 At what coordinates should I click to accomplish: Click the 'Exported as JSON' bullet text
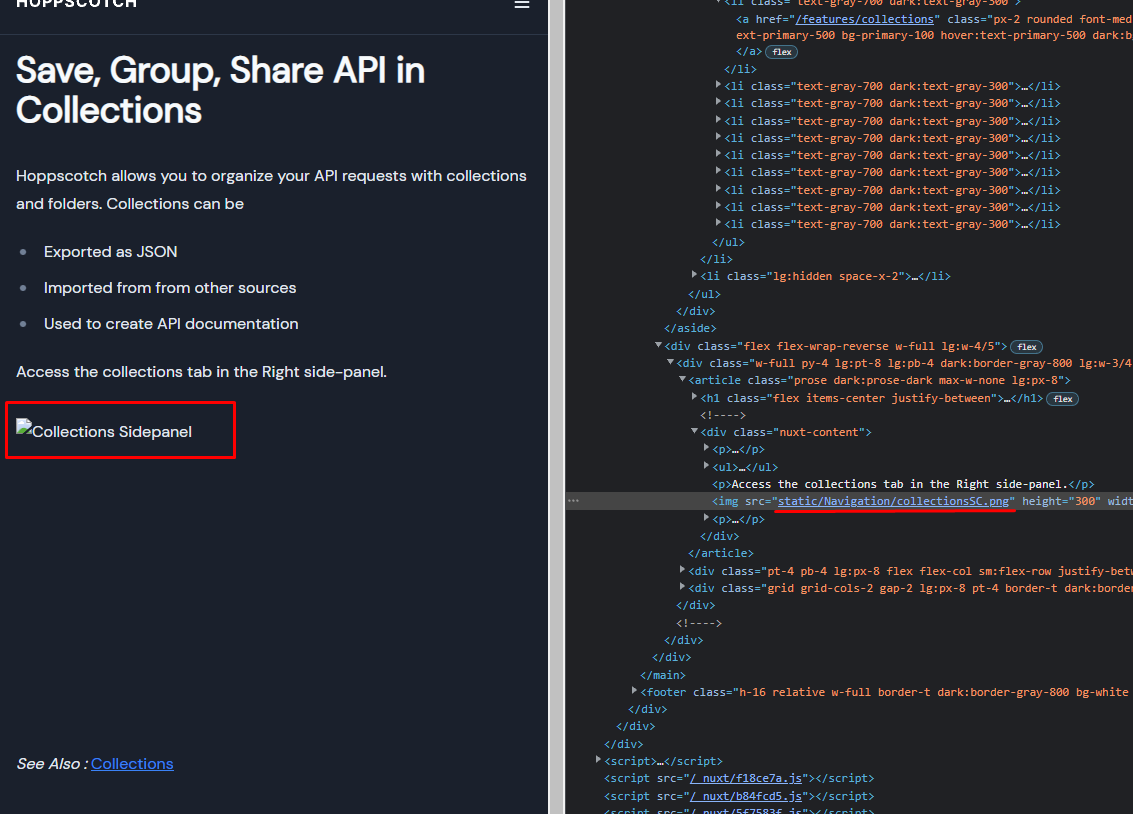[x=111, y=252]
